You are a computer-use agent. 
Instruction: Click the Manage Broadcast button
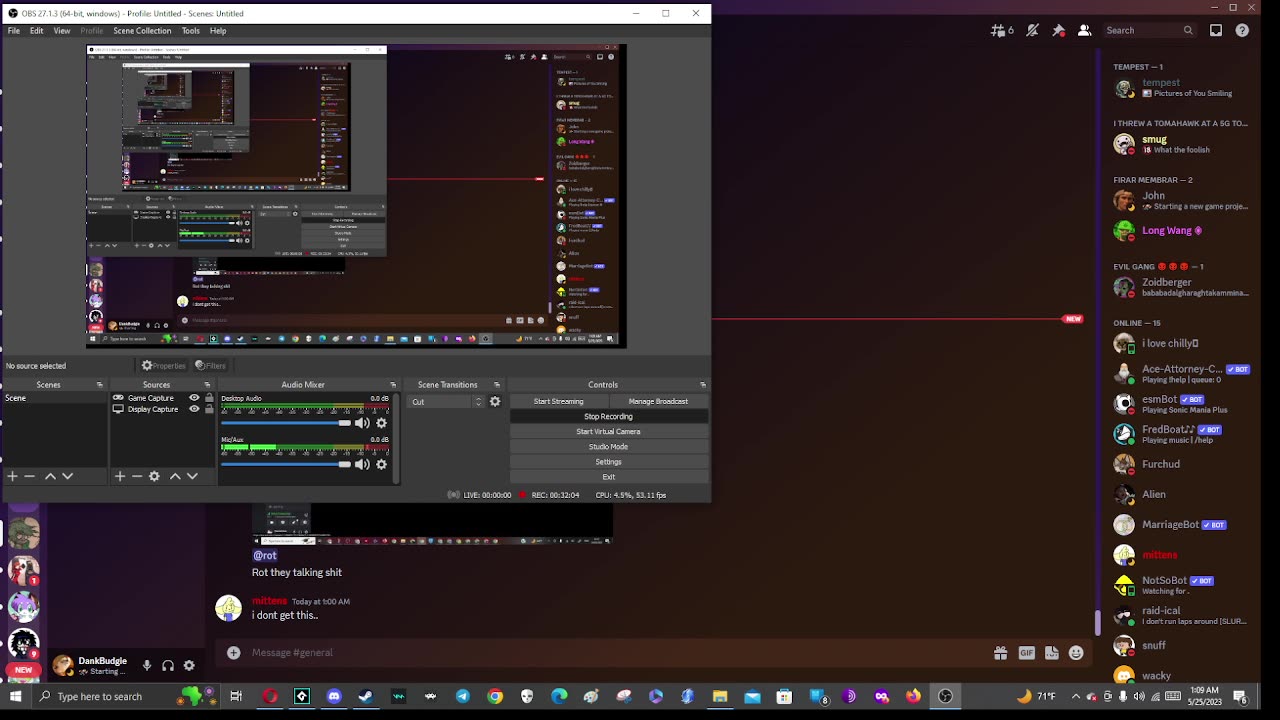tap(658, 402)
